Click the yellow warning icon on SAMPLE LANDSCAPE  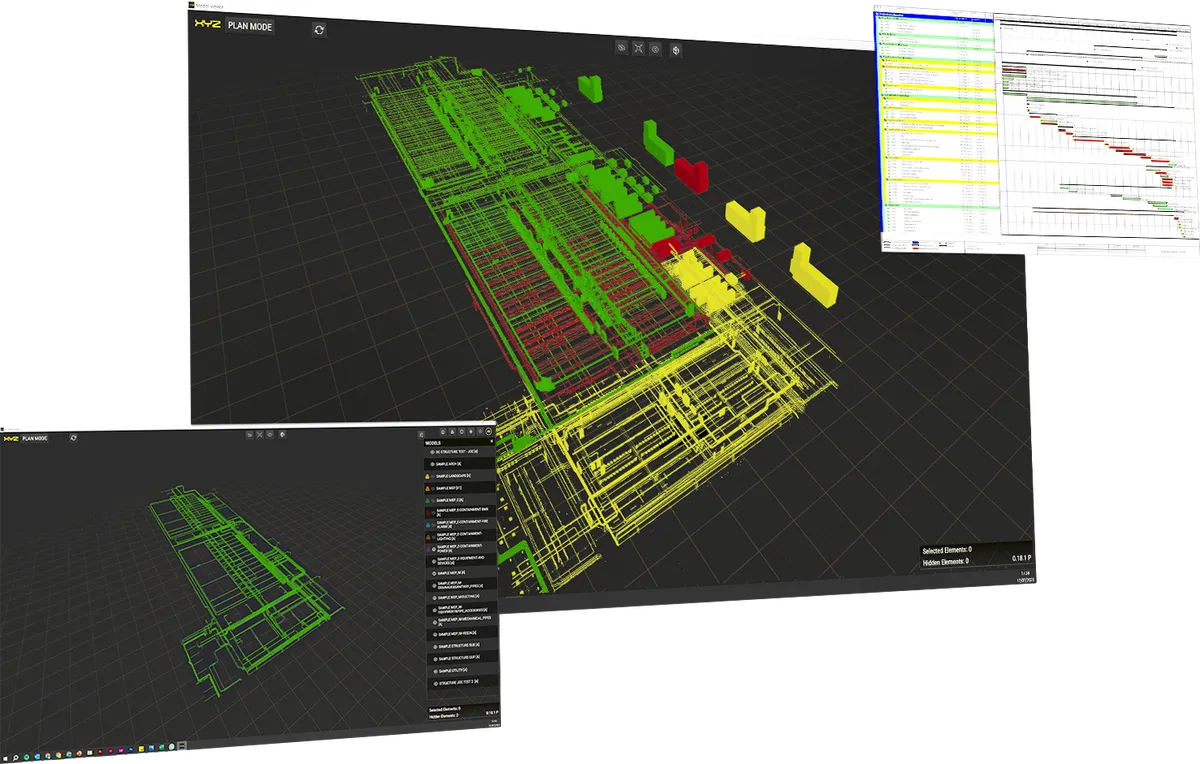pos(426,476)
